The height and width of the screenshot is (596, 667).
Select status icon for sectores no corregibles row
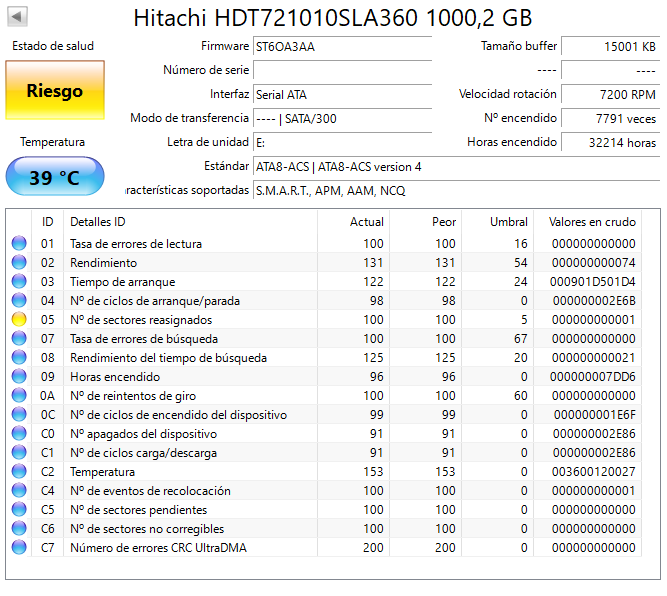point(19,528)
